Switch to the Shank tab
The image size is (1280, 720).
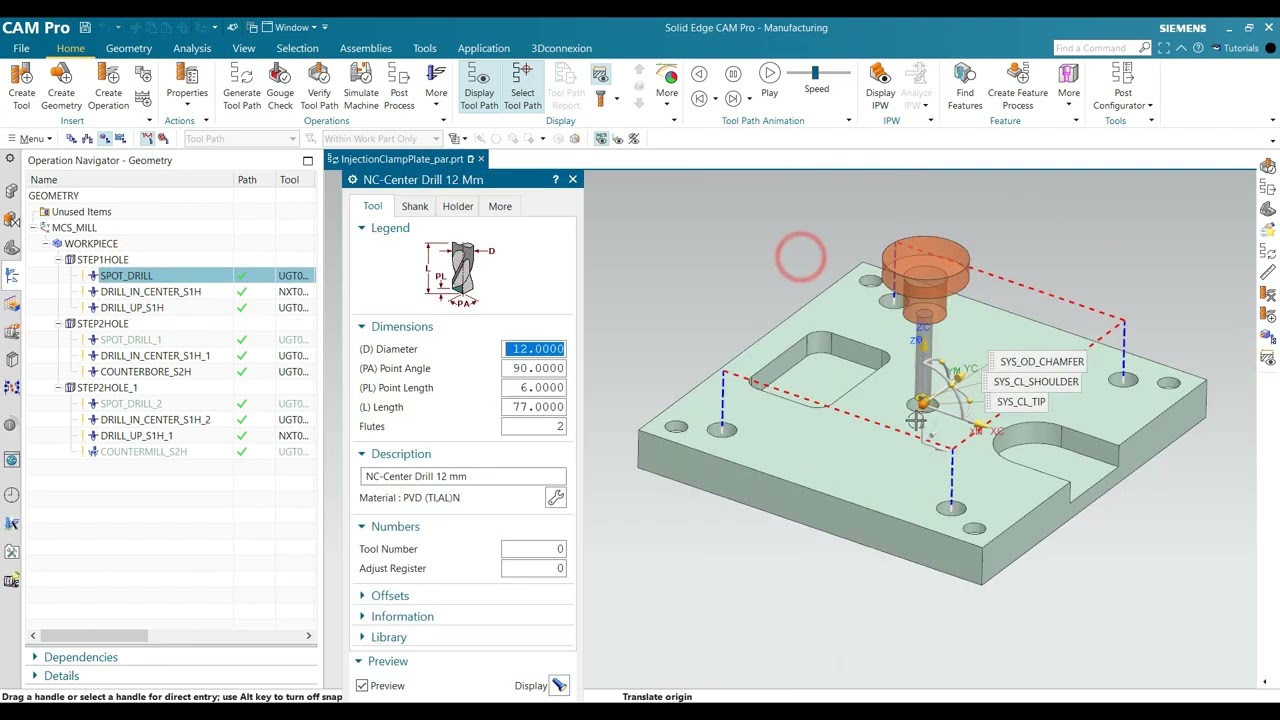[415, 206]
